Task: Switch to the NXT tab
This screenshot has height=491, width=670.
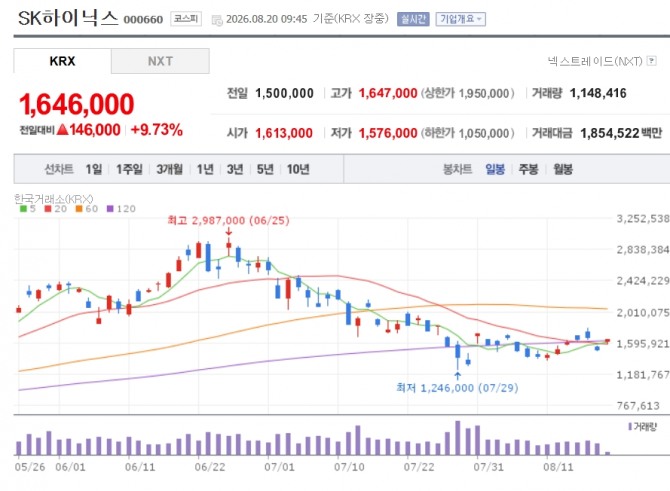Action: pyautogui.click(x=160, y=61)
